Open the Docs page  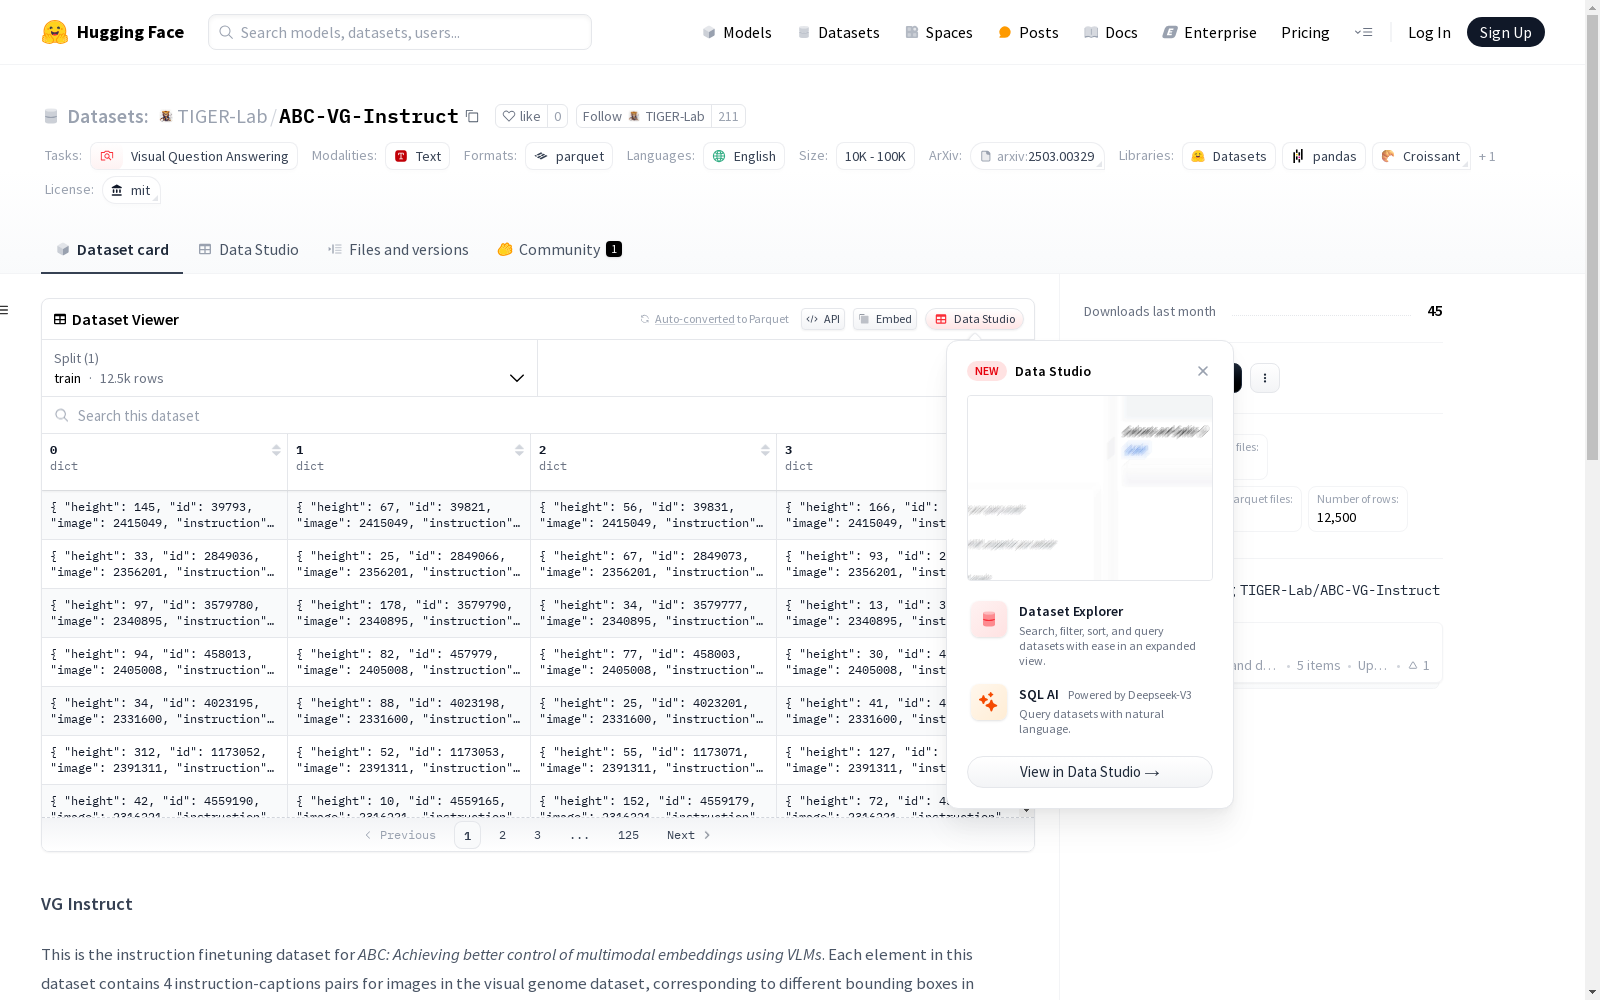click(x=1111, y=32)
